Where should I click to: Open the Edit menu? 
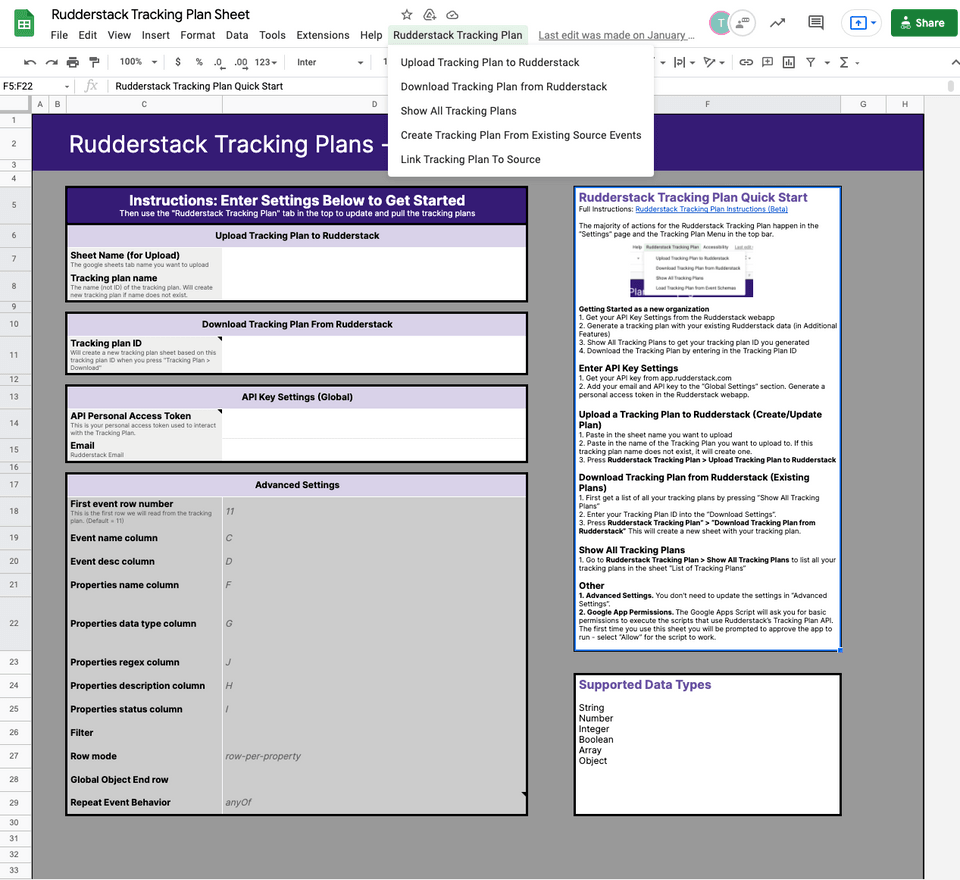pos(88,35)
